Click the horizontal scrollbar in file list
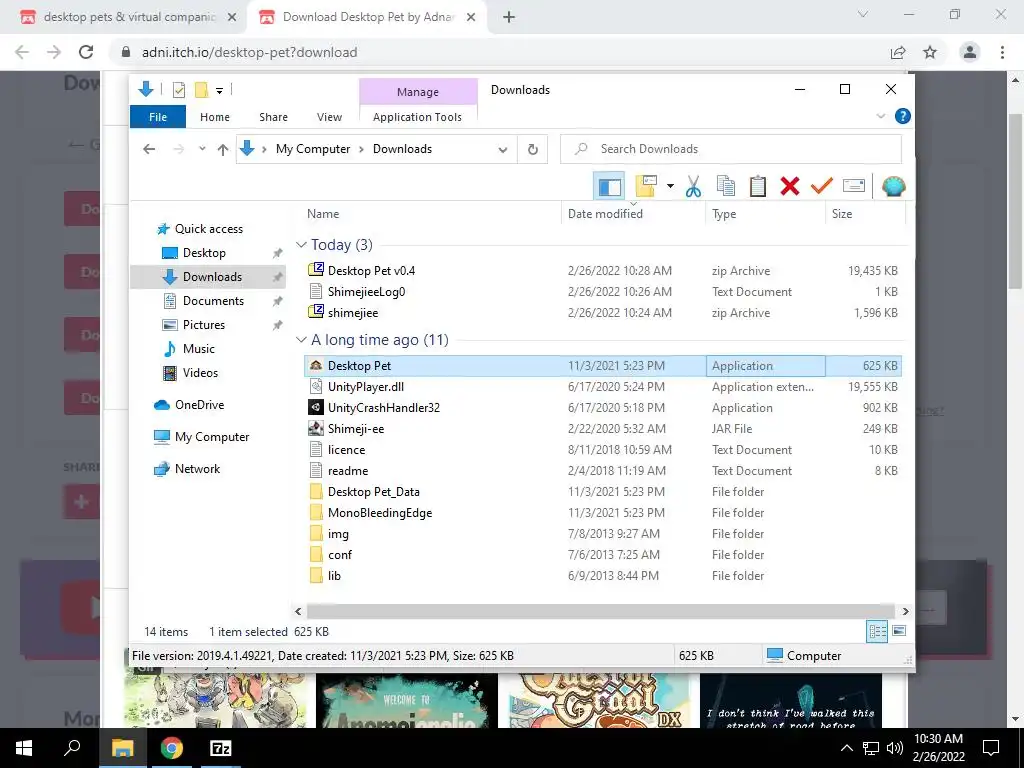 (600, 611)
